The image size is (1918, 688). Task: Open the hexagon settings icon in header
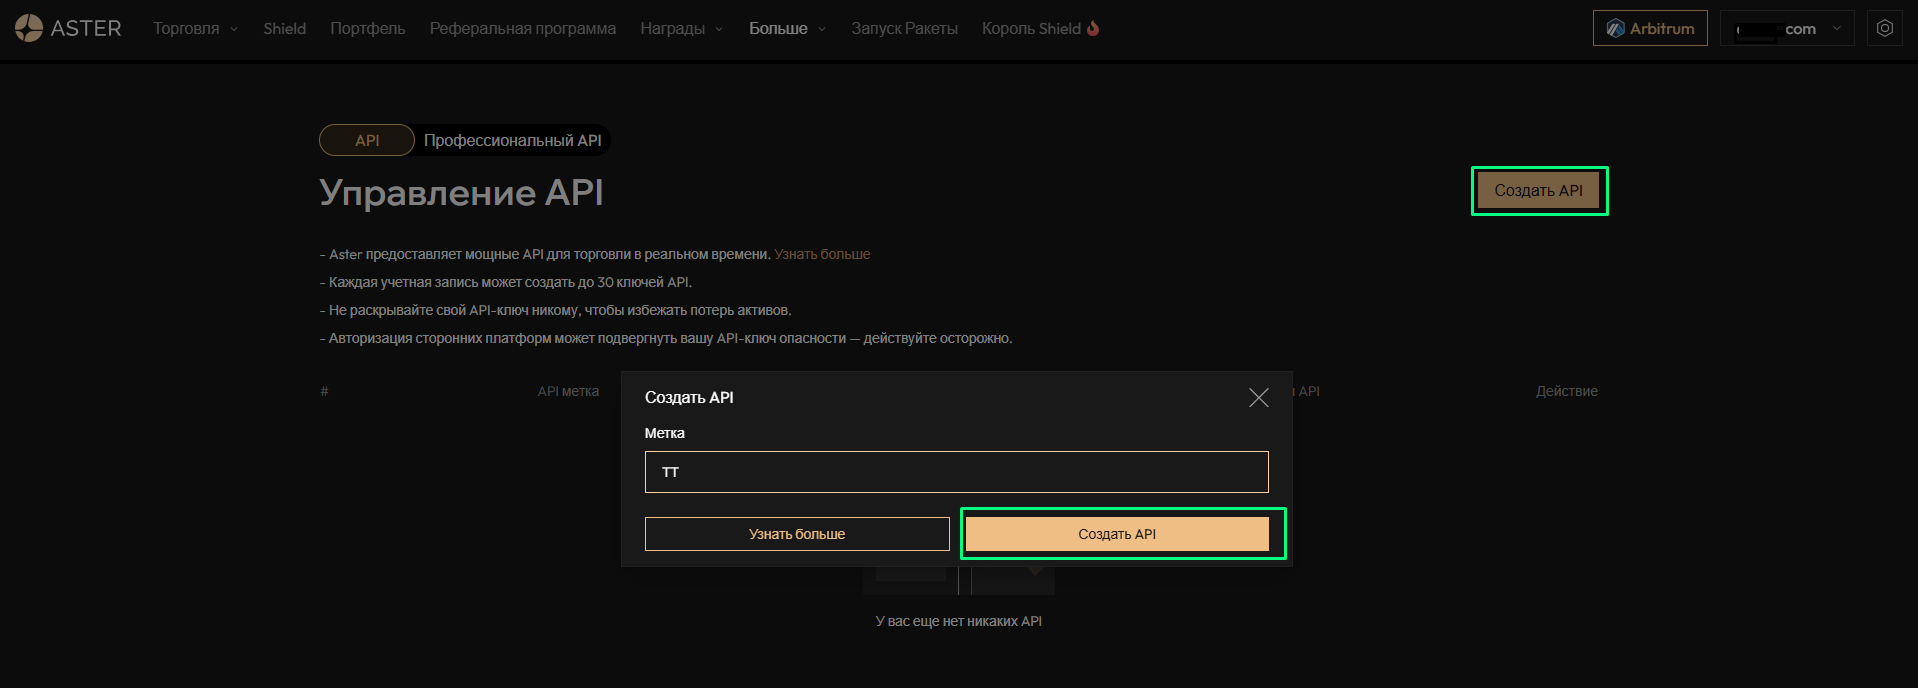click(1884, 28)
